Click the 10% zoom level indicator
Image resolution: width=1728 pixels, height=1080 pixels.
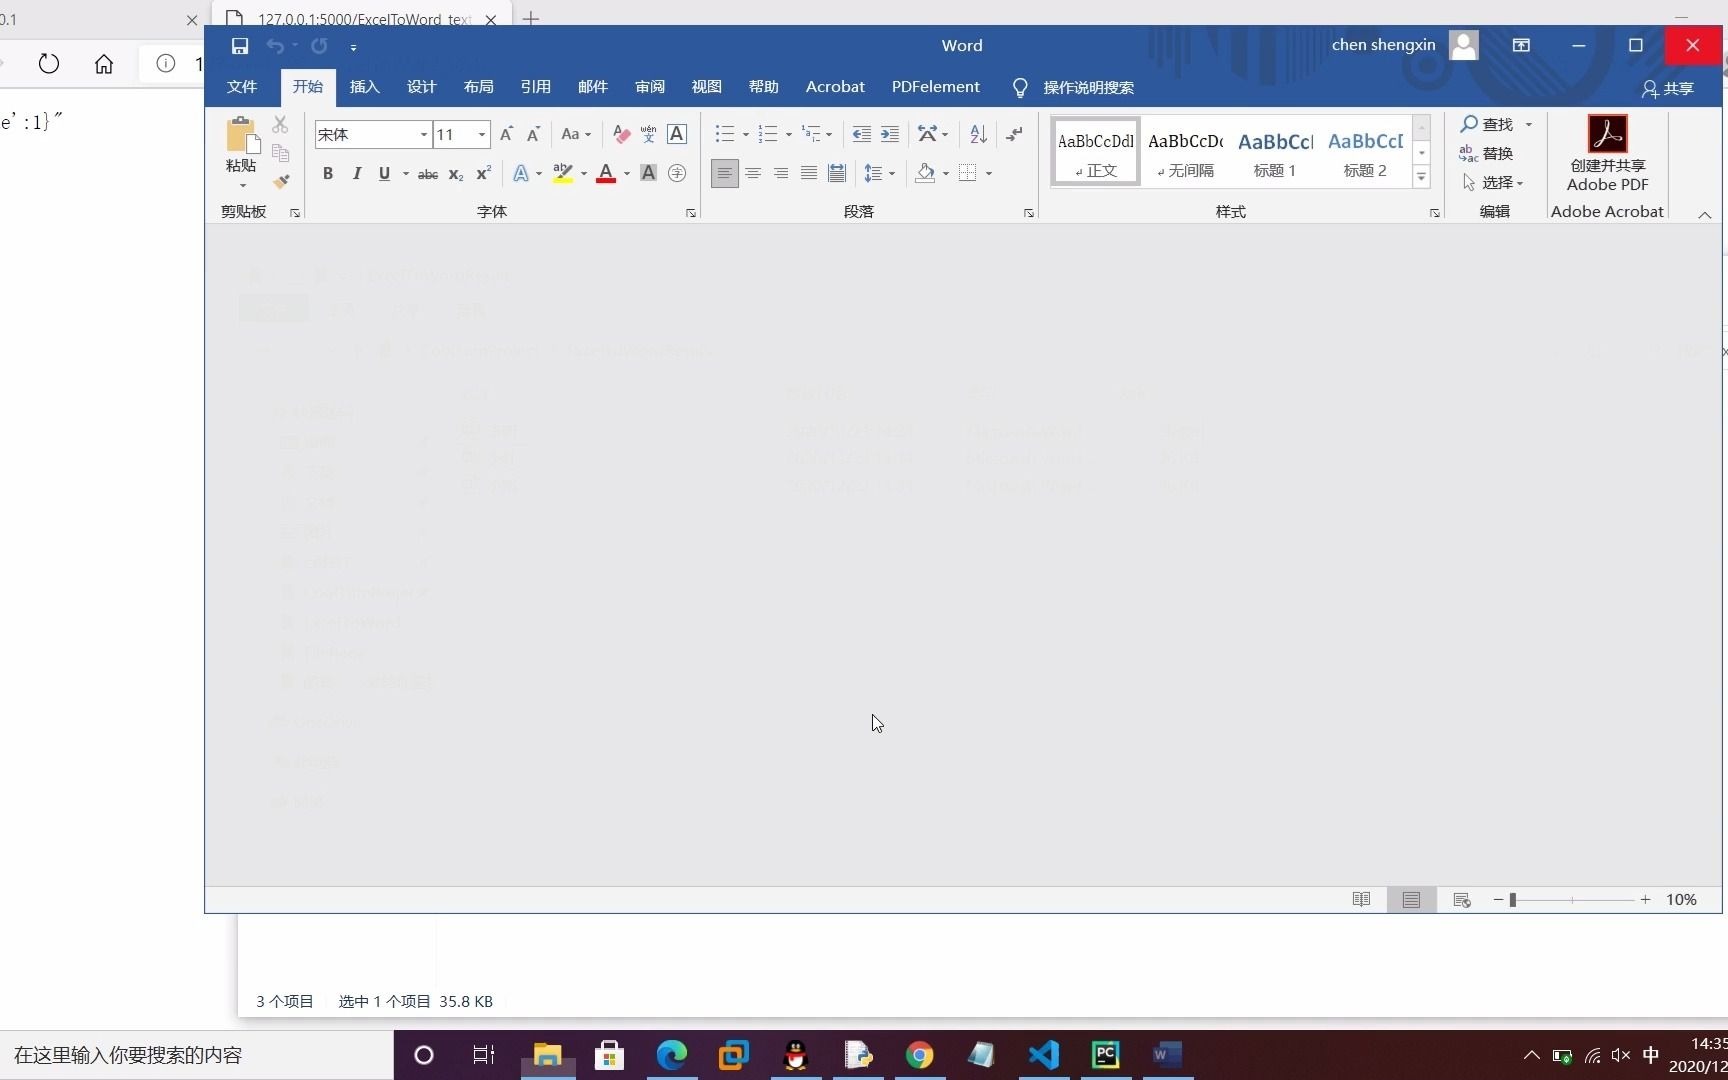(1681, 900)
